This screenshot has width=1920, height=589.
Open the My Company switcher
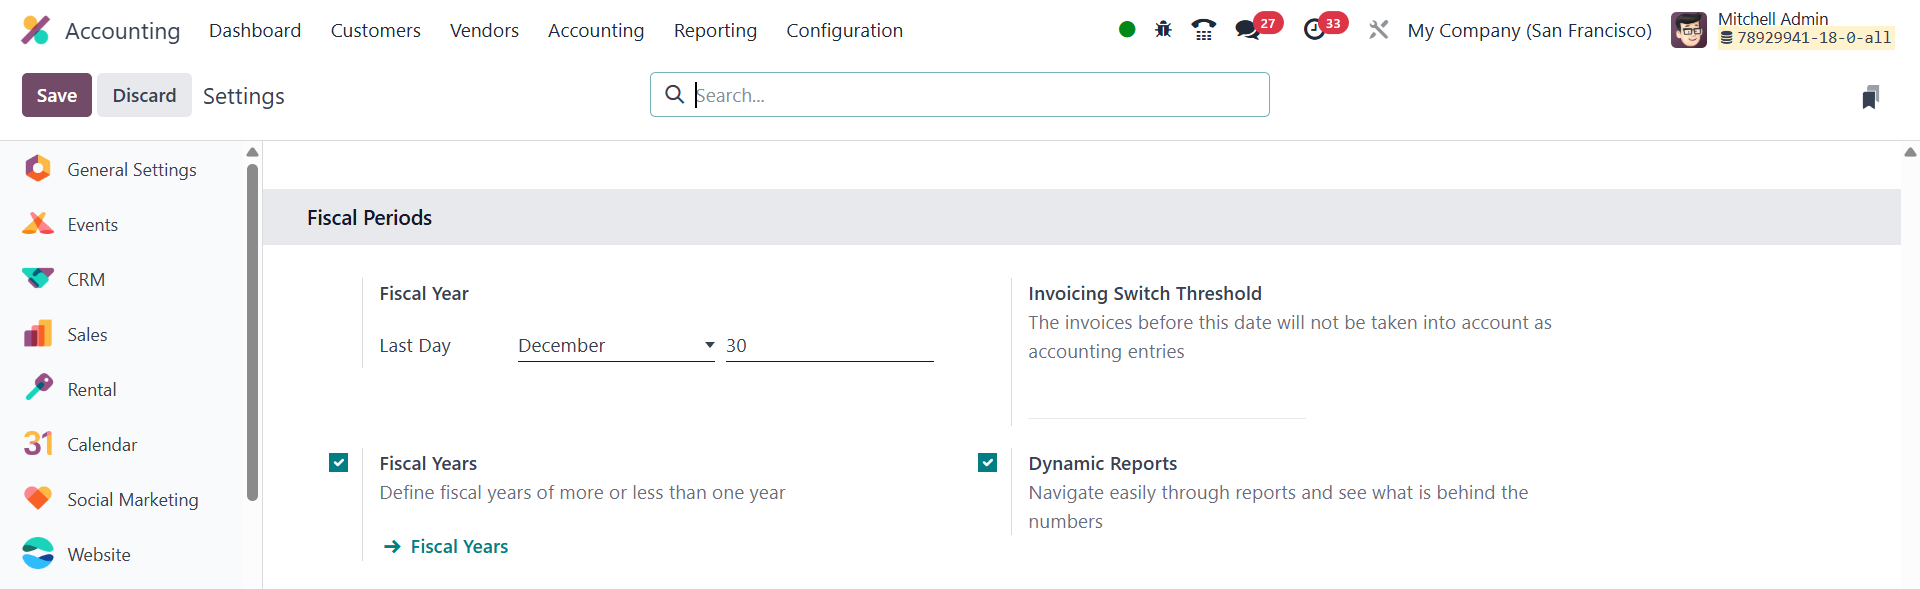tap(1529, 30)
